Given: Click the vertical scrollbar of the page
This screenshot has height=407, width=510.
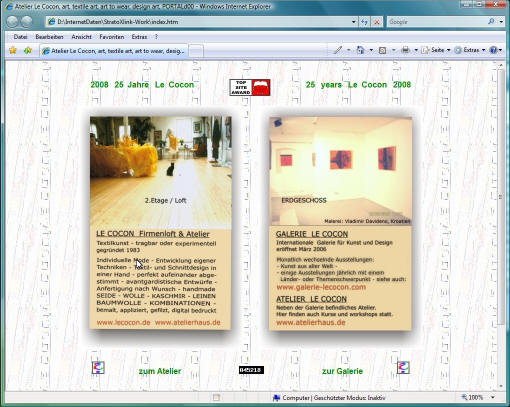Looking at the screenshot, I should tap(500, 197).
